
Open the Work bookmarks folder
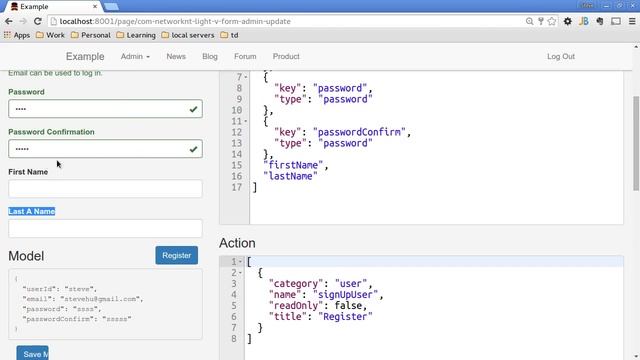click(x=50, y=35)
